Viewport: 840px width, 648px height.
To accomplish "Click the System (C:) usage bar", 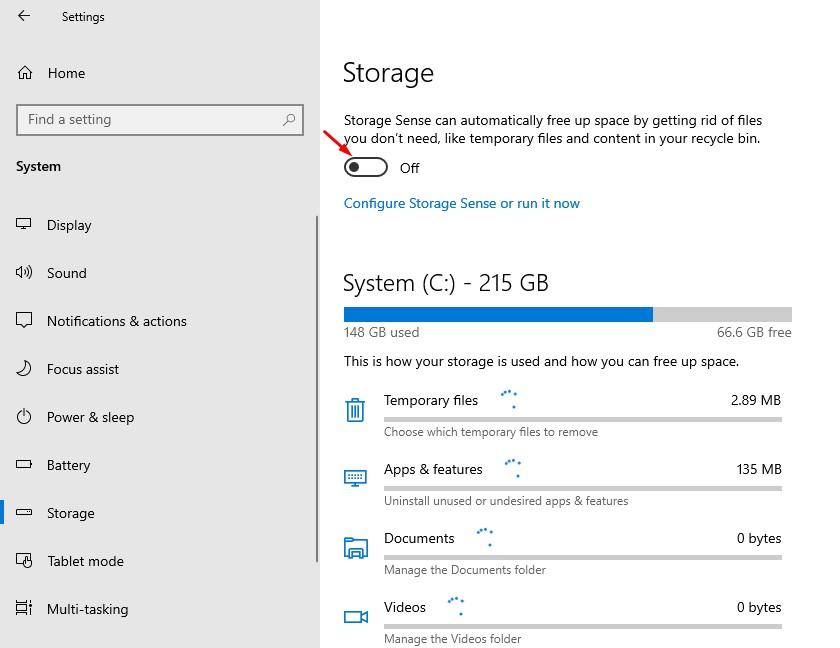I will (566, 313).
